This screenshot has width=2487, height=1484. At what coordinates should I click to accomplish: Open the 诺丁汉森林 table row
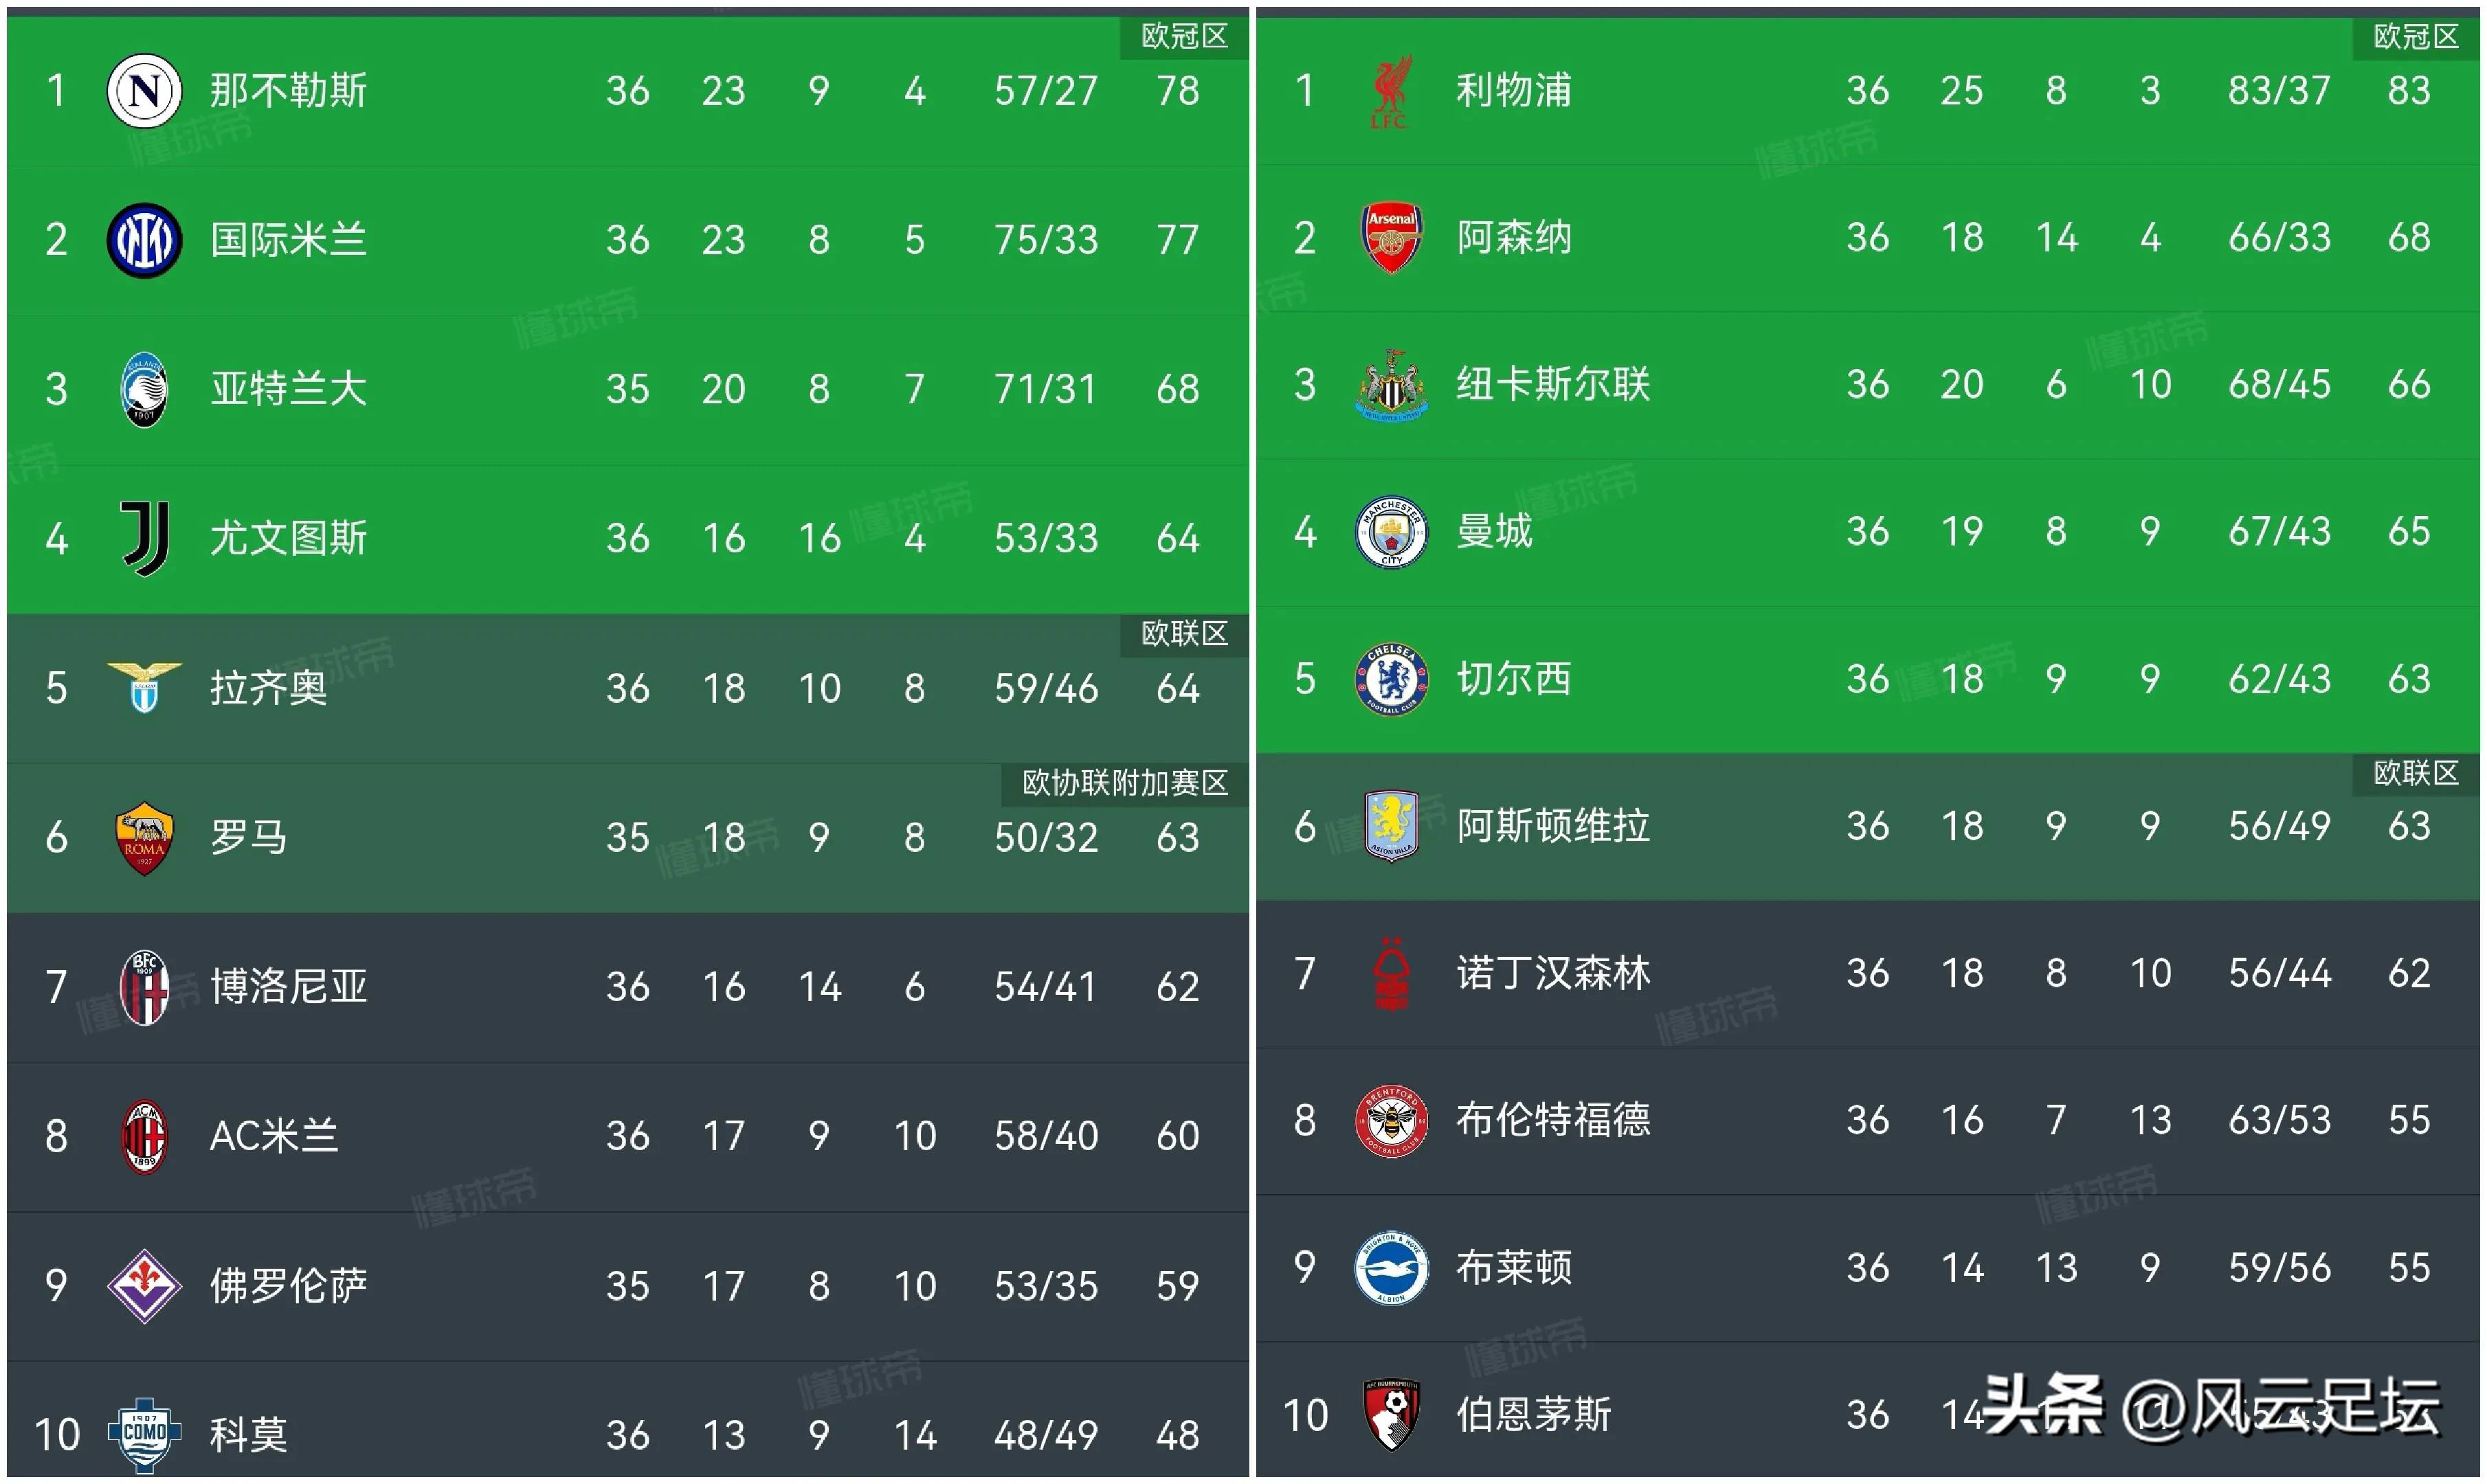pyautogui.click(x=1867, y=974)
